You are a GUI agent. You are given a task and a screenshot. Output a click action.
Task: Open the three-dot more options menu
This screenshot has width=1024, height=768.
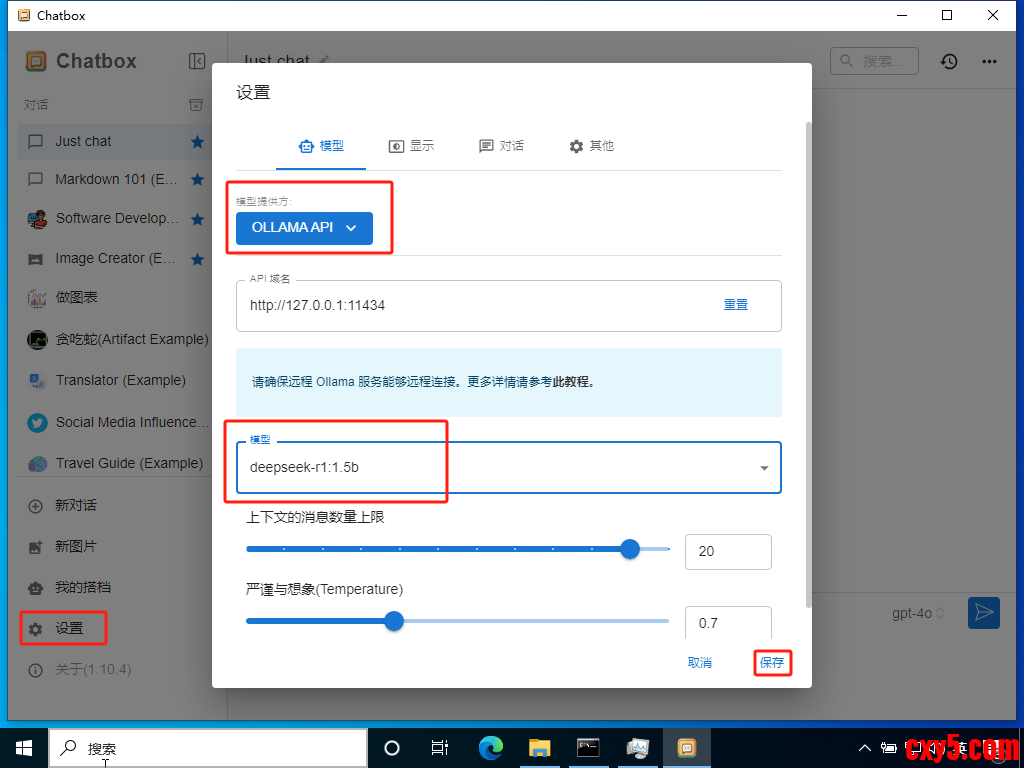pos(989,61)
